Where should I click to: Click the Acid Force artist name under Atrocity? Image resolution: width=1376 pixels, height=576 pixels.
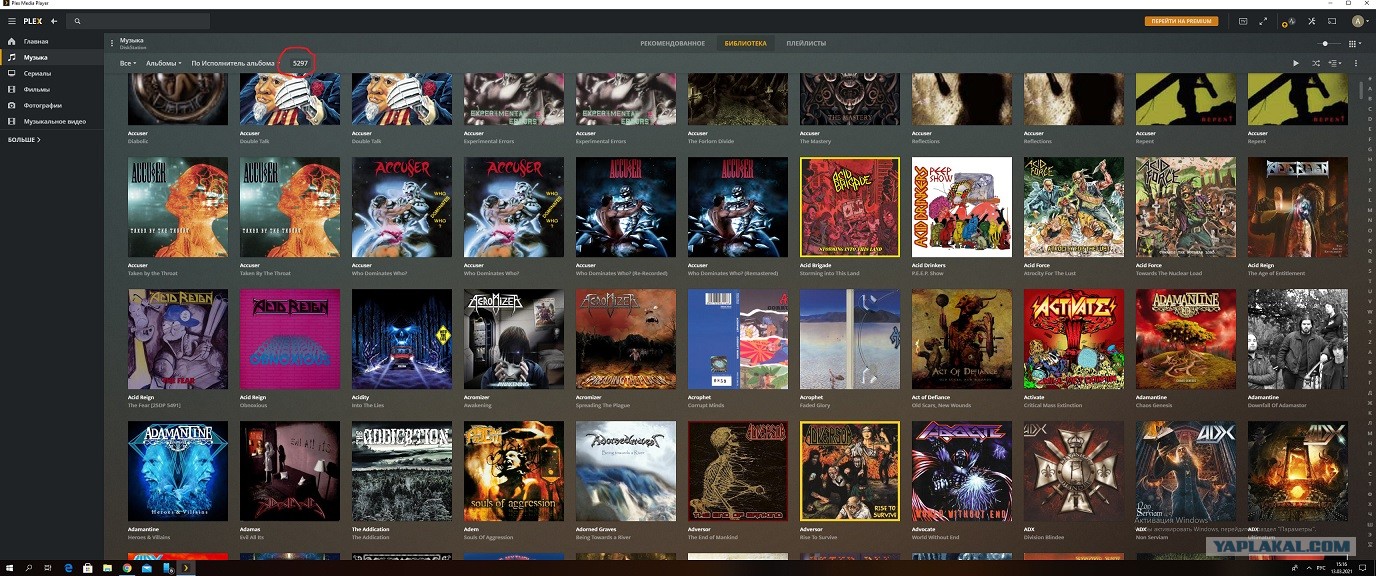[x=1037, y=265]
